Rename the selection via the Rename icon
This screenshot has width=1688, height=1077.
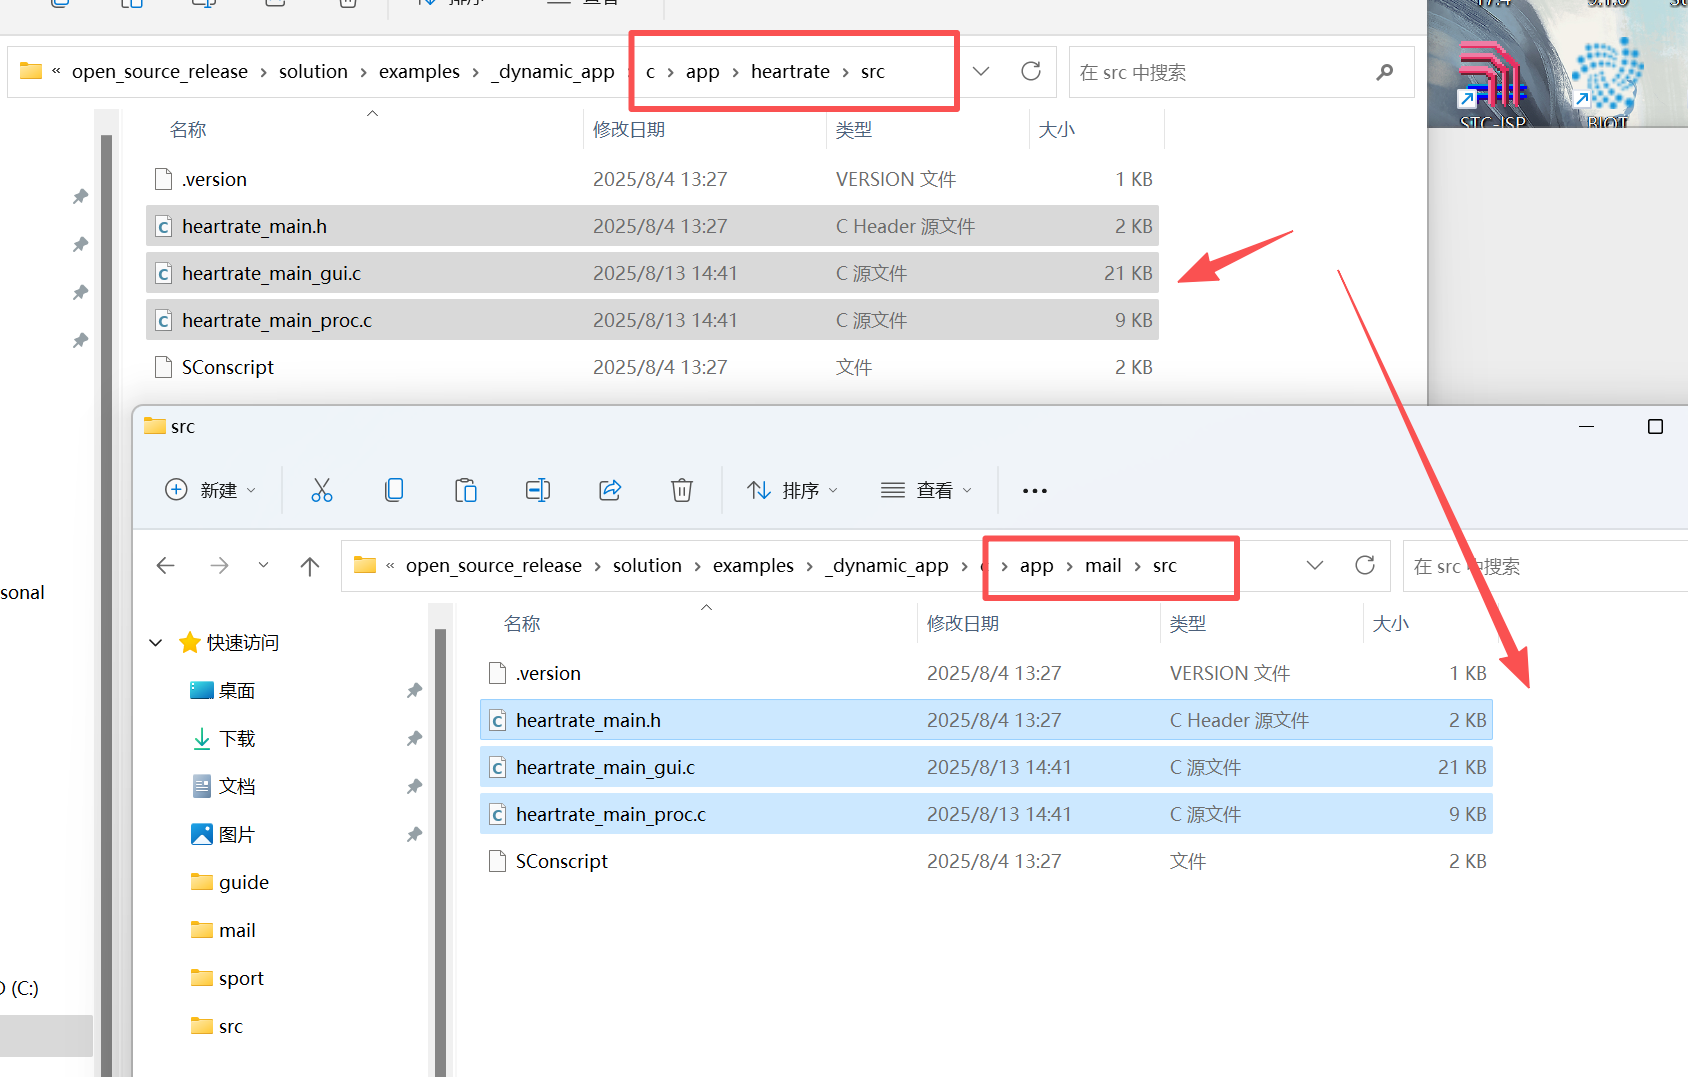pos(538,490)
